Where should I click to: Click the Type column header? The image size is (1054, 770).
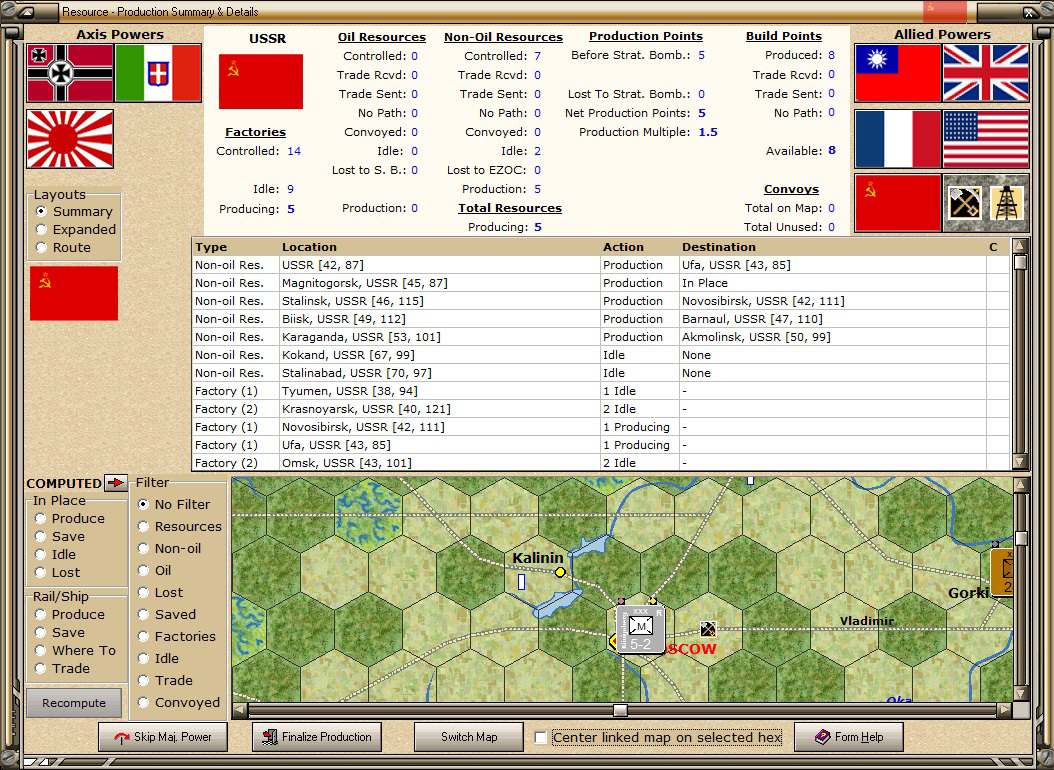pyautogui.click(x=235, y=247)
